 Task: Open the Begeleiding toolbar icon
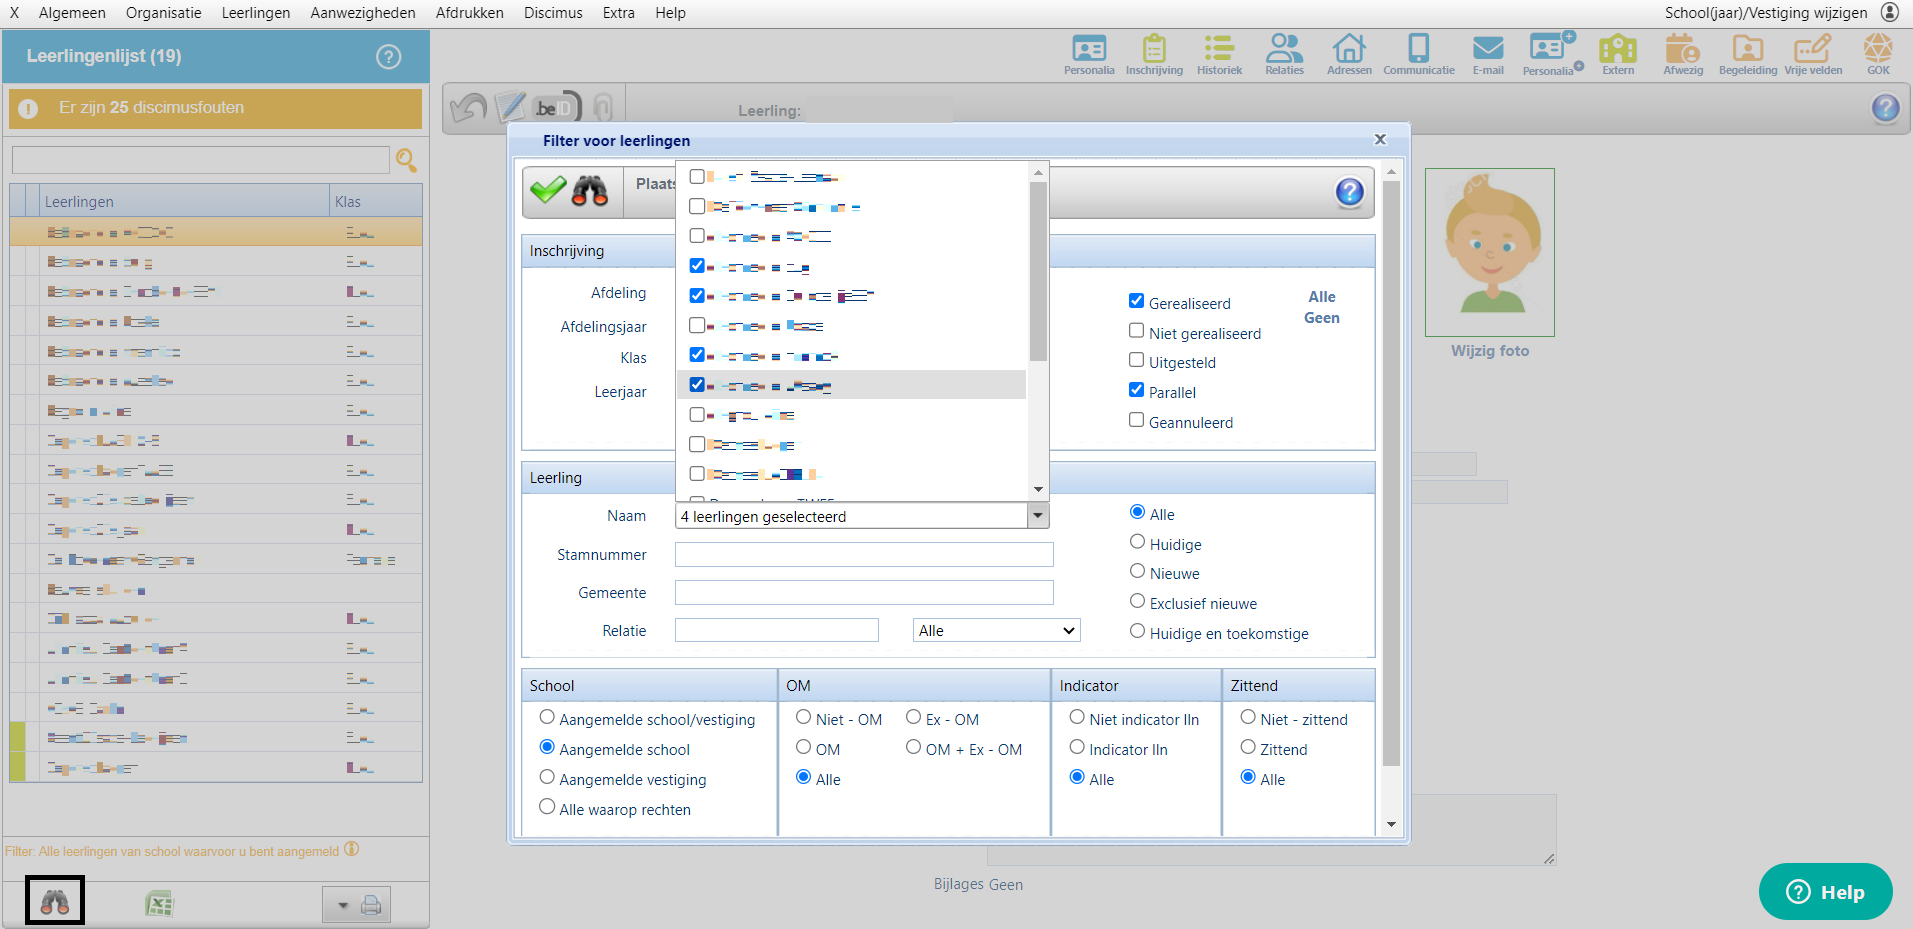pyautogui.click(x=1747, y=53)
